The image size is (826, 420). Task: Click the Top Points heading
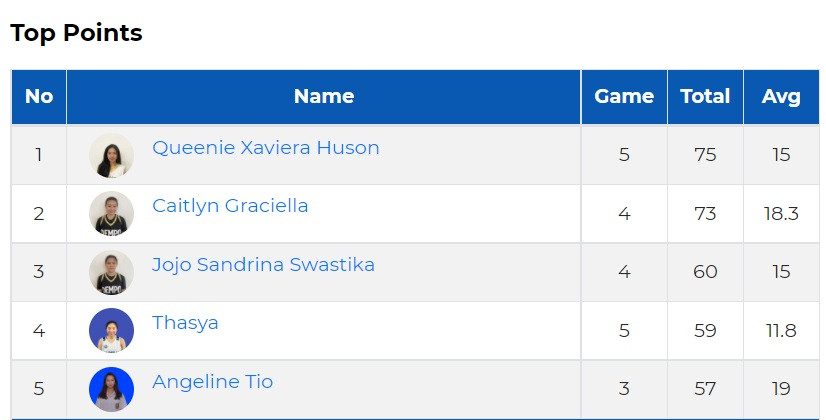point(76,33)
